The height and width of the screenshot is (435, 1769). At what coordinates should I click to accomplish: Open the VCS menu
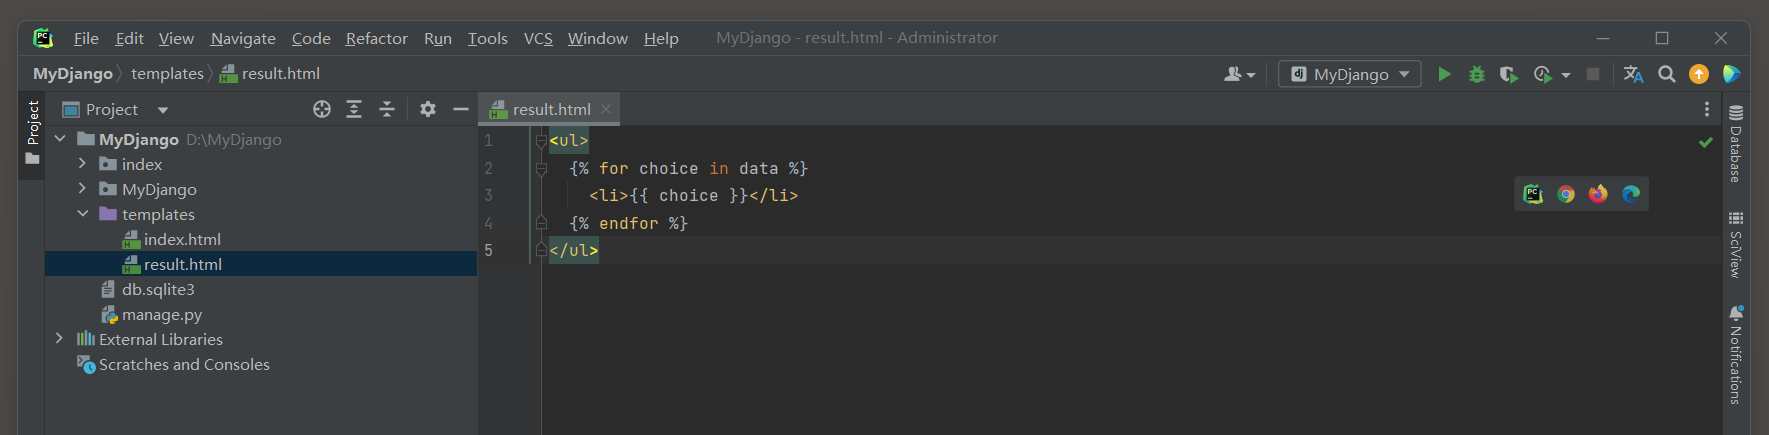[538, 38]
